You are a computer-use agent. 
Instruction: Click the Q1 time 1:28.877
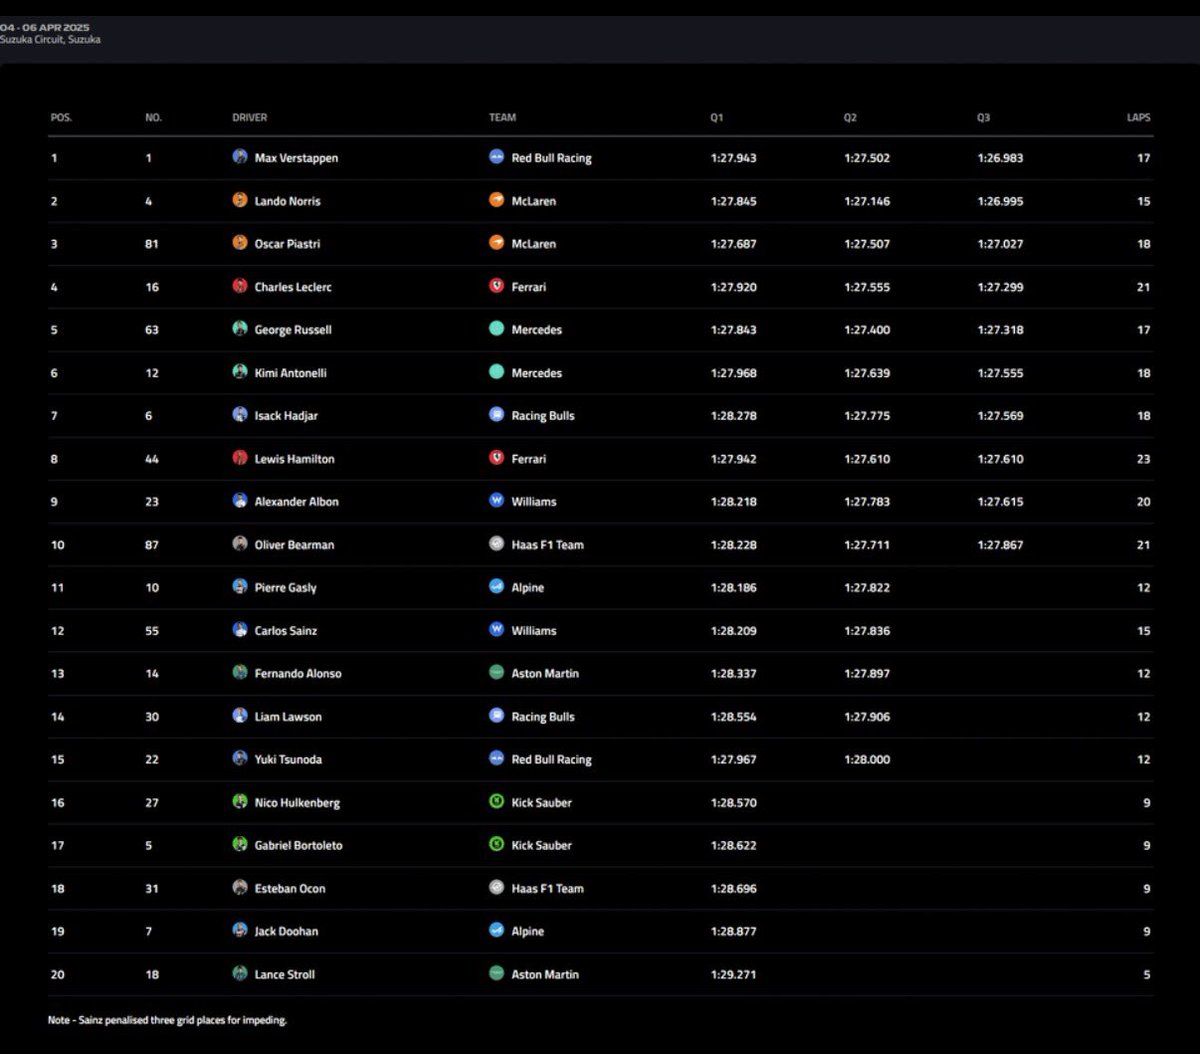coord(734,932)
